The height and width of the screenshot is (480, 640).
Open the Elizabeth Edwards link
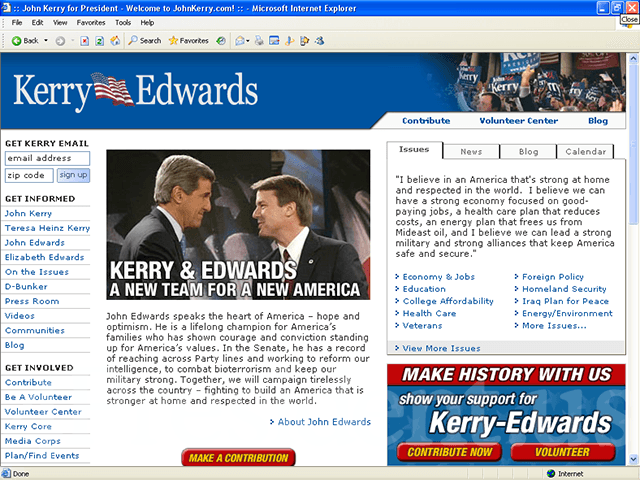coord(44,258)
